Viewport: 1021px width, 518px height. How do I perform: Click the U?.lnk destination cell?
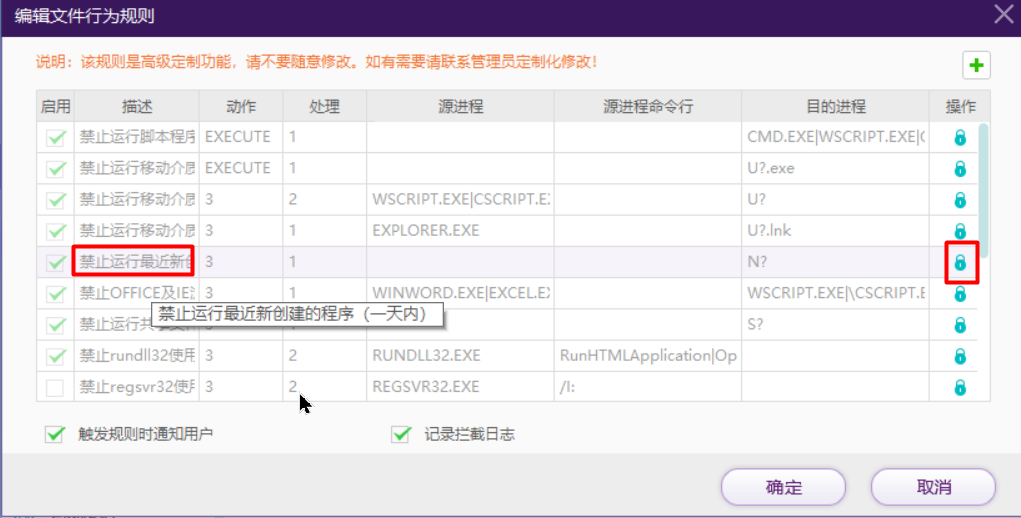[835, 231]
